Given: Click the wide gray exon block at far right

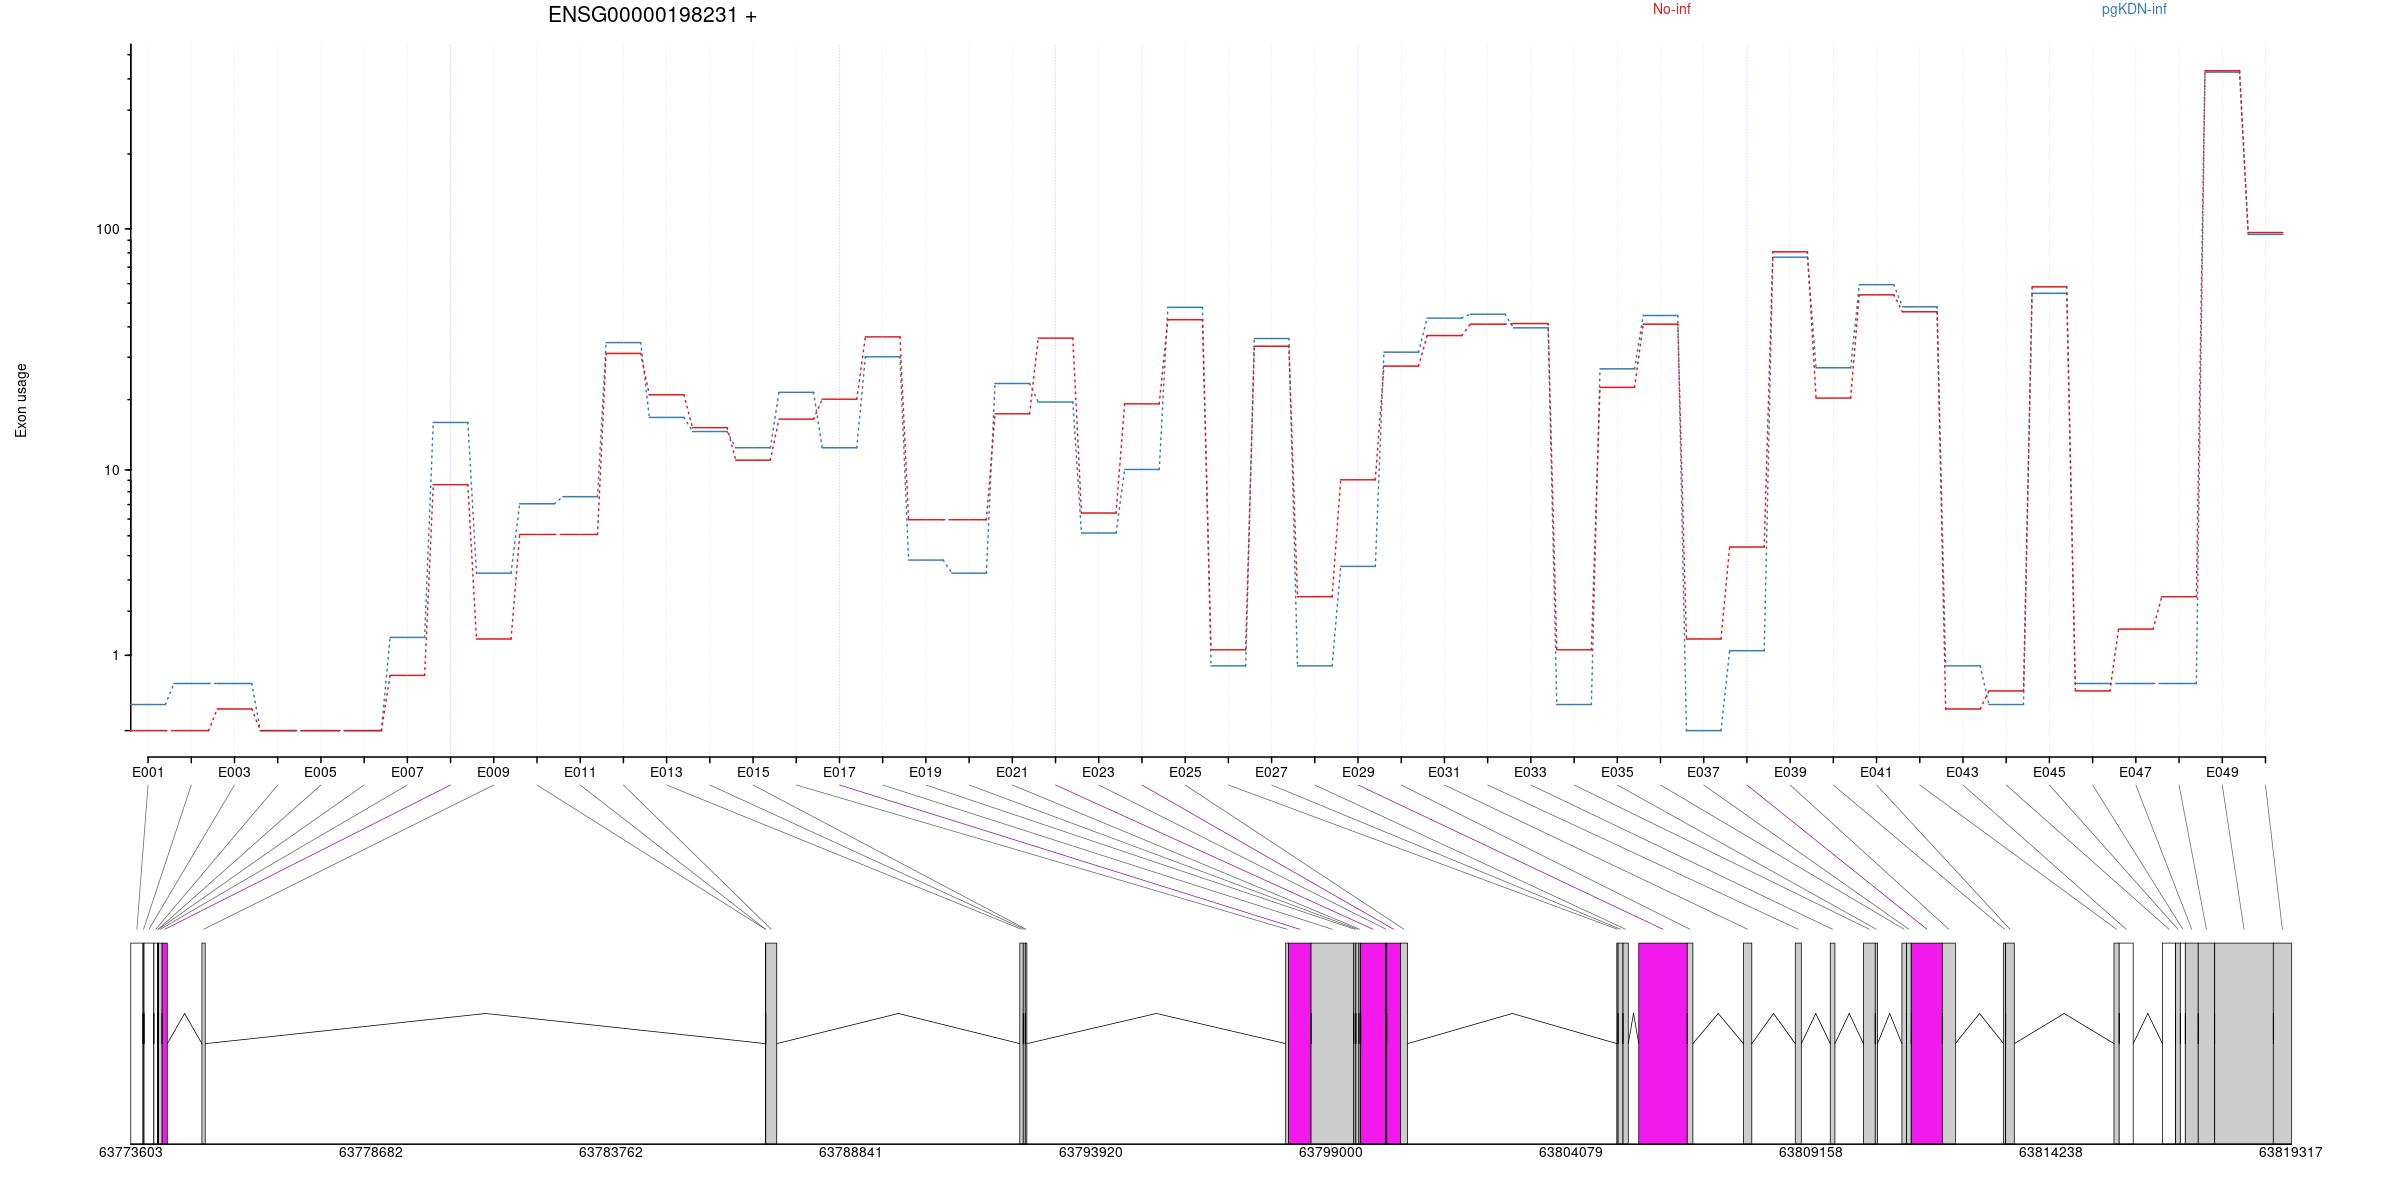Looking at the screenshot, I should pyautogui.click(x=2243, y=1042).
